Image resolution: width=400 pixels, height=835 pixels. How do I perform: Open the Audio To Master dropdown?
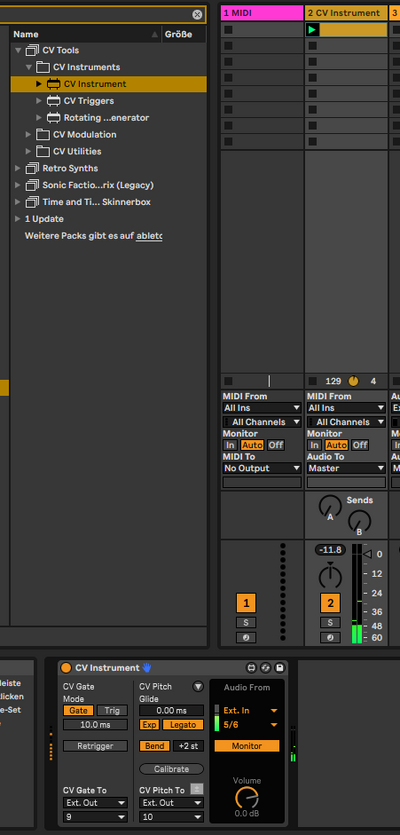346,468
